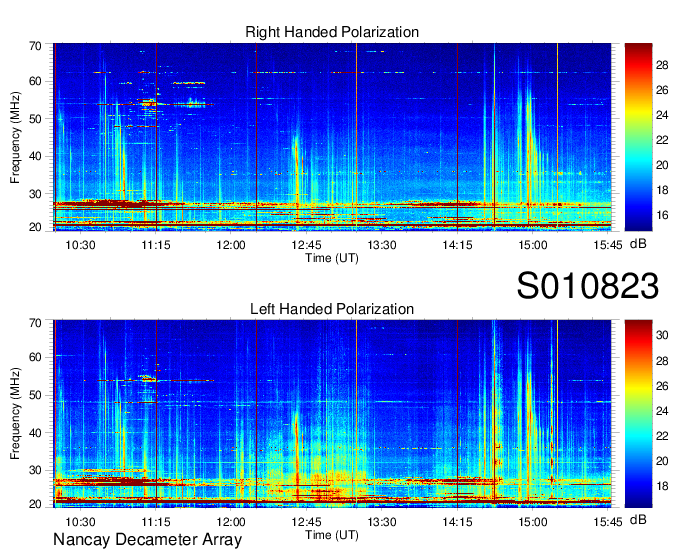680x552 pixels.
Task: Click the 14:15 time tick under Right Handed plot
Action: (458, 245)
